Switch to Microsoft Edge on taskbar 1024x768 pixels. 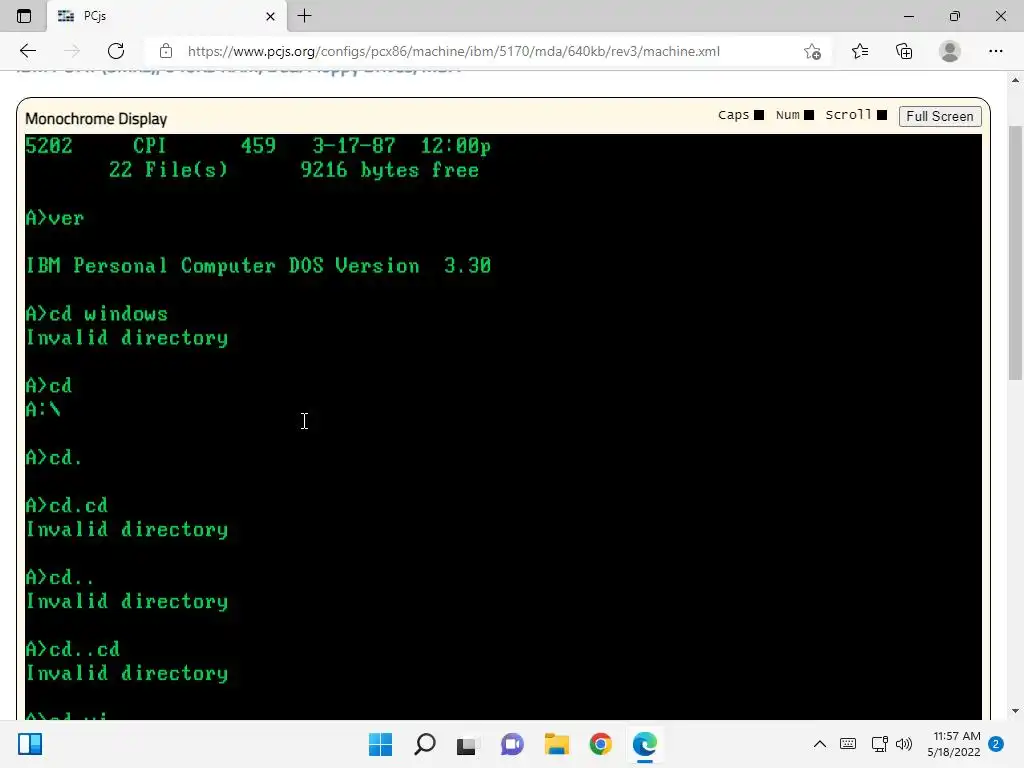[x=645, y=744]
